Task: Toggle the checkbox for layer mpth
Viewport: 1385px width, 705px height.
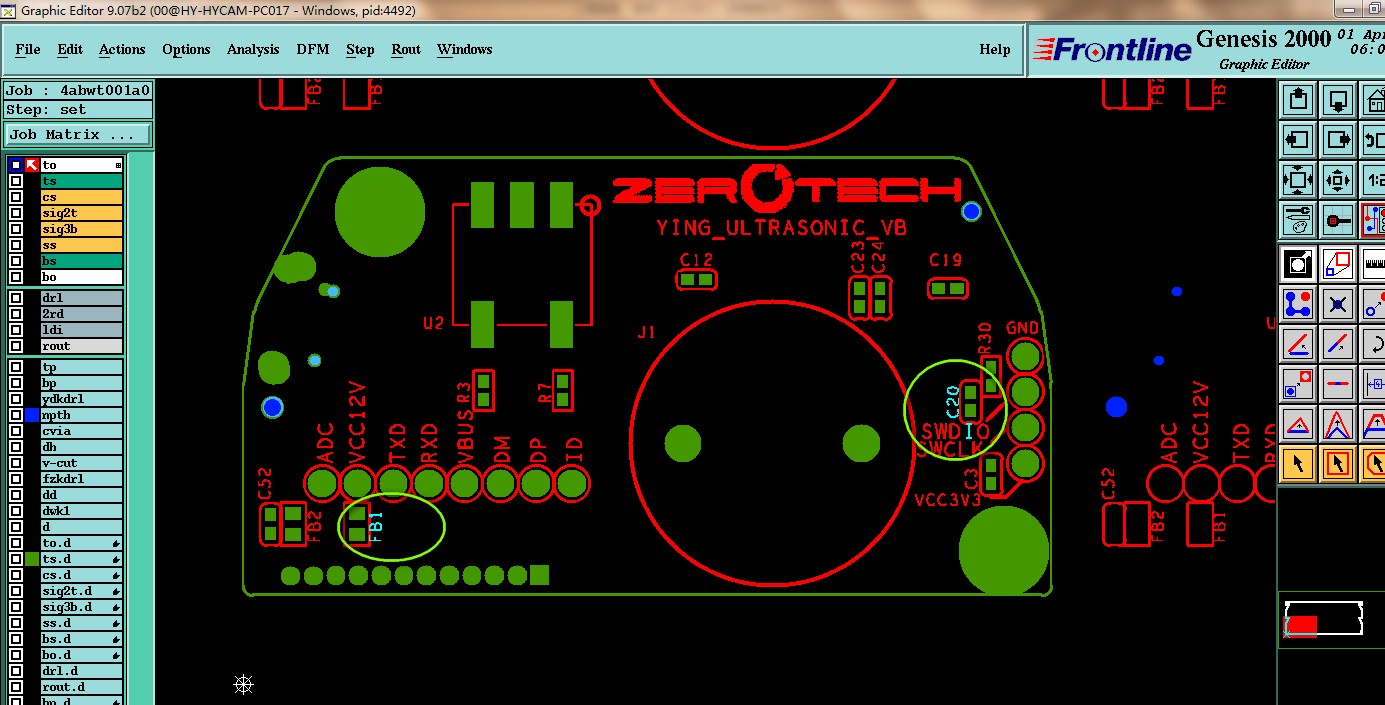Action: [16, 415]
